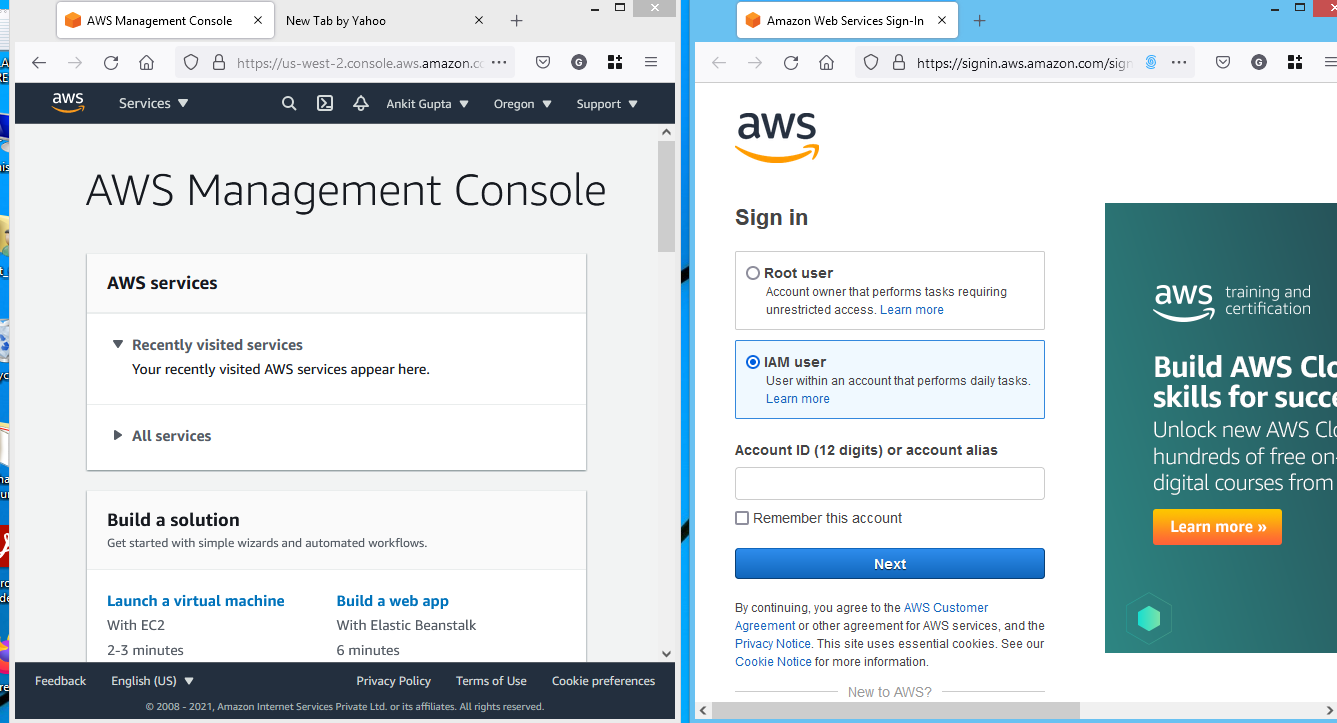The image size is (1337, 723).
Task: Open page actions ellipsis in the left browser
Action: click(x=500, y=62)
